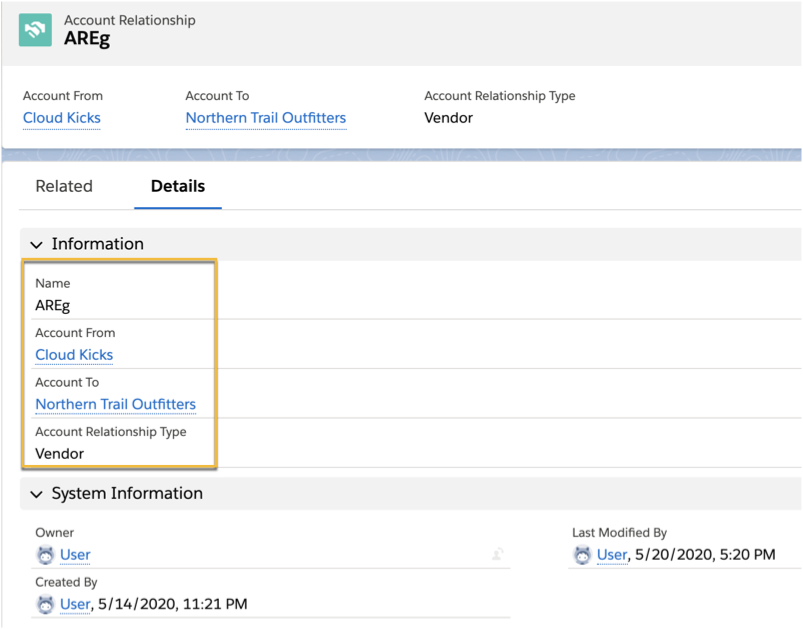This screenshot has width=803, height=629.
Task: Collapse the Information section chevron
Action: coord(37,244)
